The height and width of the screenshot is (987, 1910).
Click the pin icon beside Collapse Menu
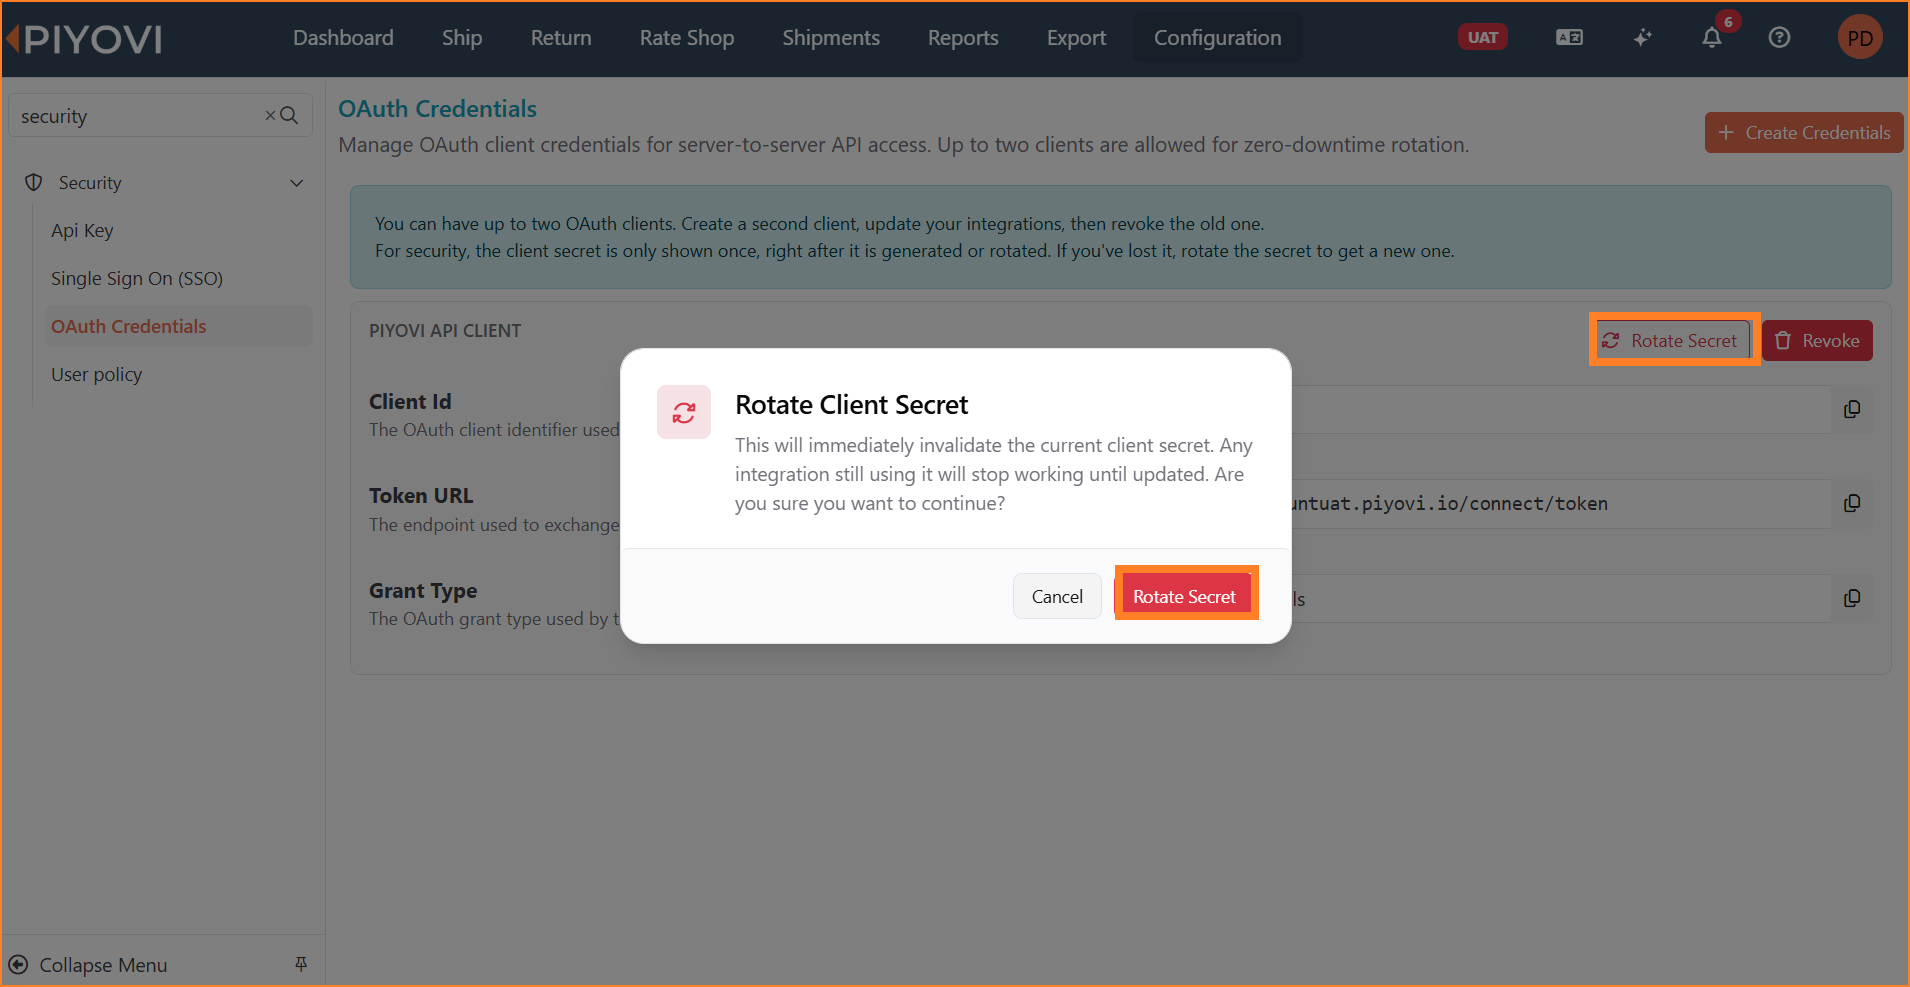301,964
